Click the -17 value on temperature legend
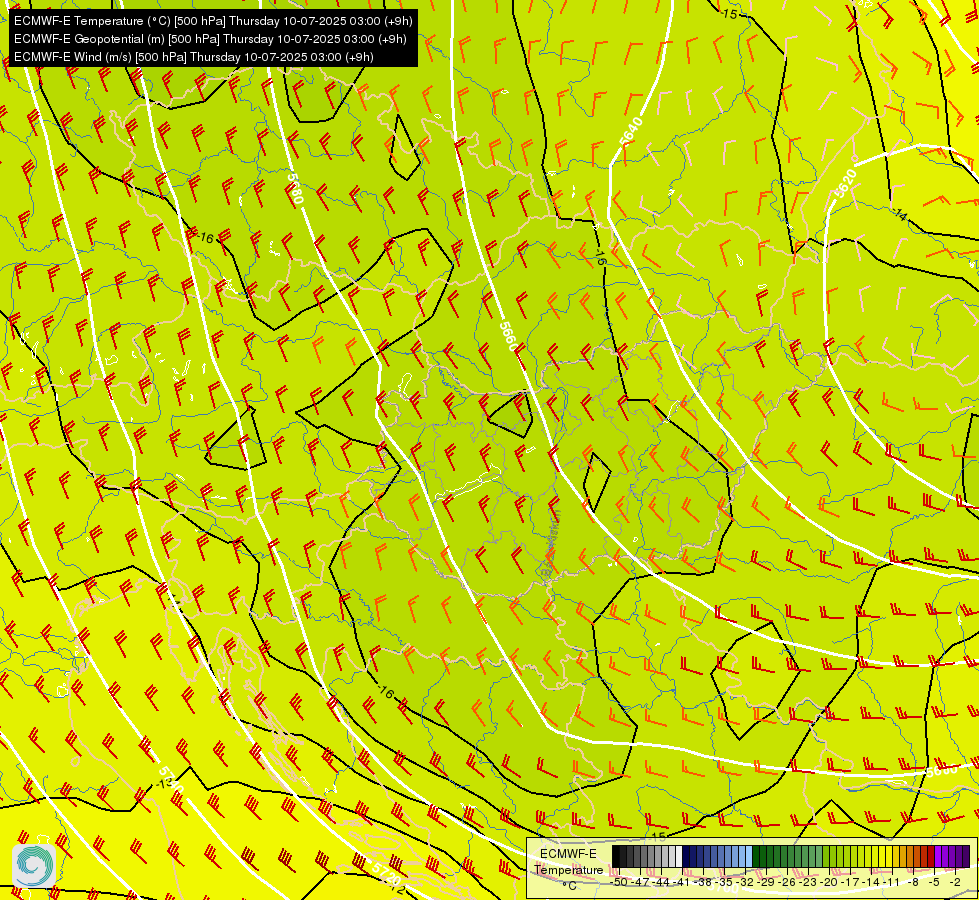979x900 pixels. click(x=850, y=883)
